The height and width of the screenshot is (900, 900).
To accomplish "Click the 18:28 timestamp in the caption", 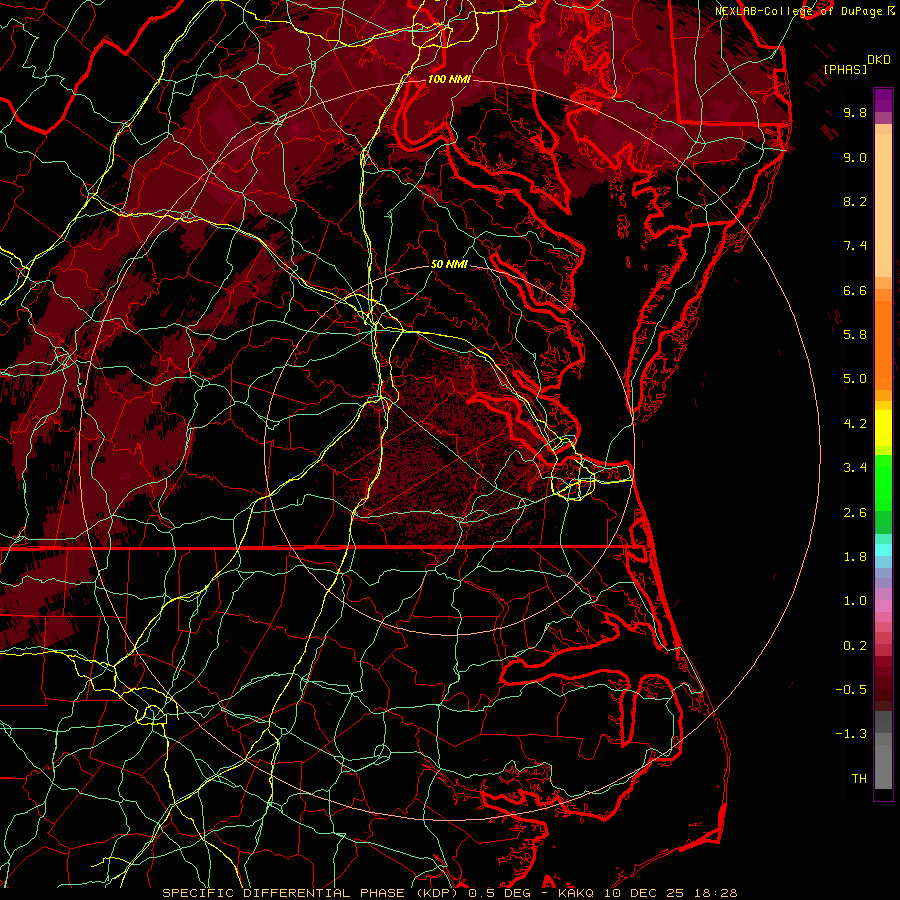I will pos(718,893).
